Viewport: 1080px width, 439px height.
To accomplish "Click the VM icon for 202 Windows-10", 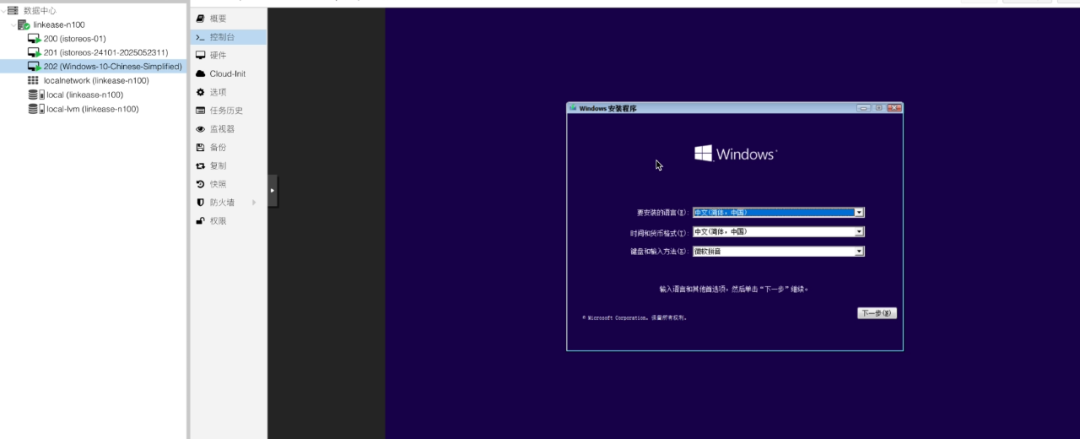I will 34,66.
